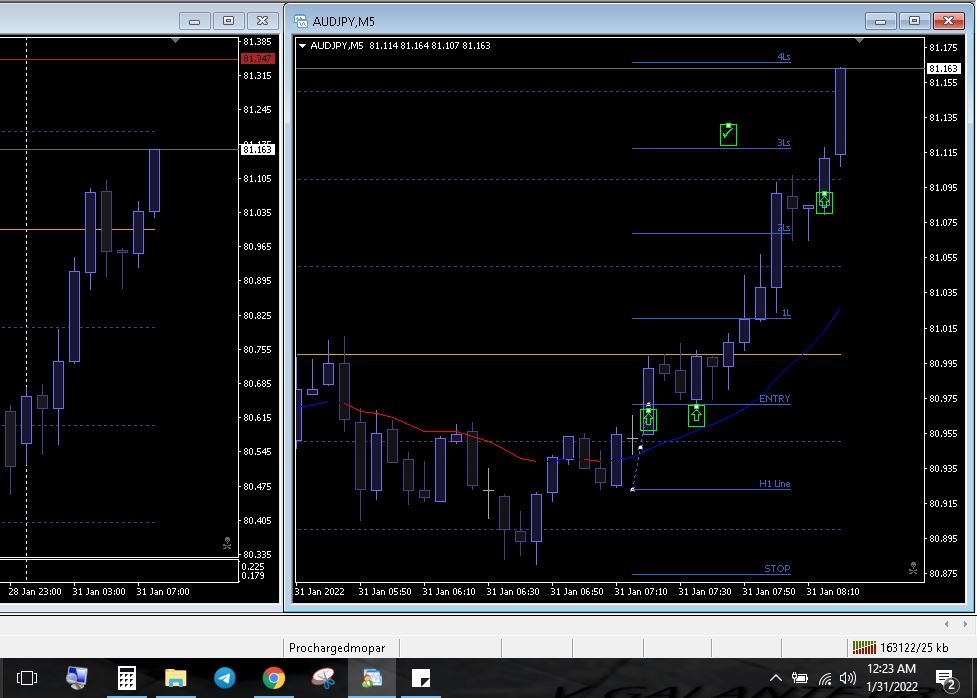Viewport: 977px width, 698px height.
Task: Click the leftmost green up-arrow signal icon
Action: [x=648, y=419]
